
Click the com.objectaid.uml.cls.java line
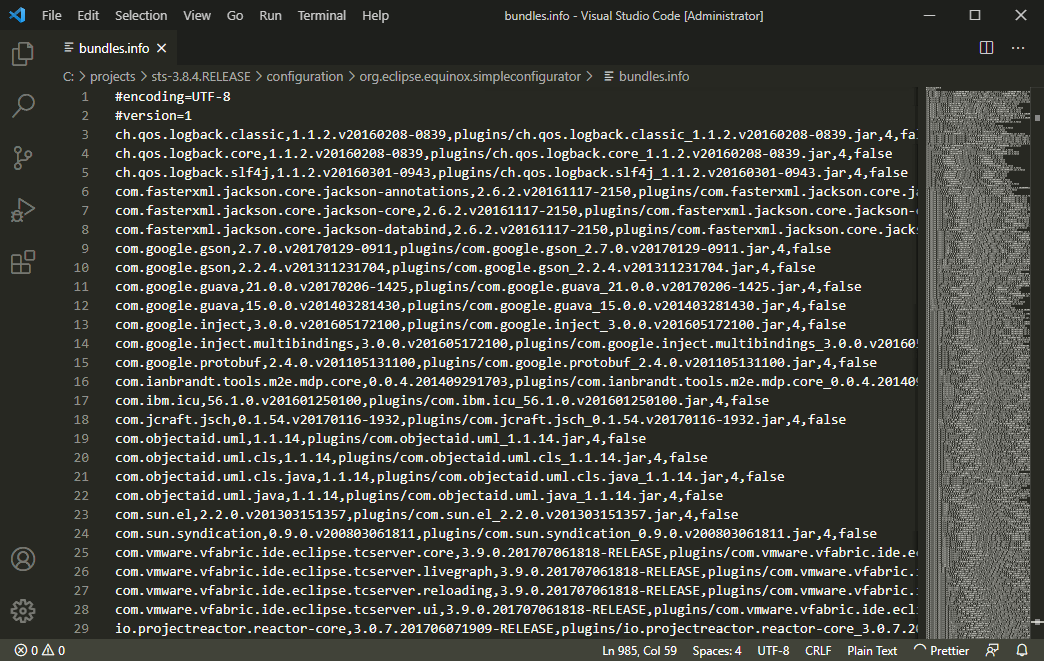coord(450,477)
